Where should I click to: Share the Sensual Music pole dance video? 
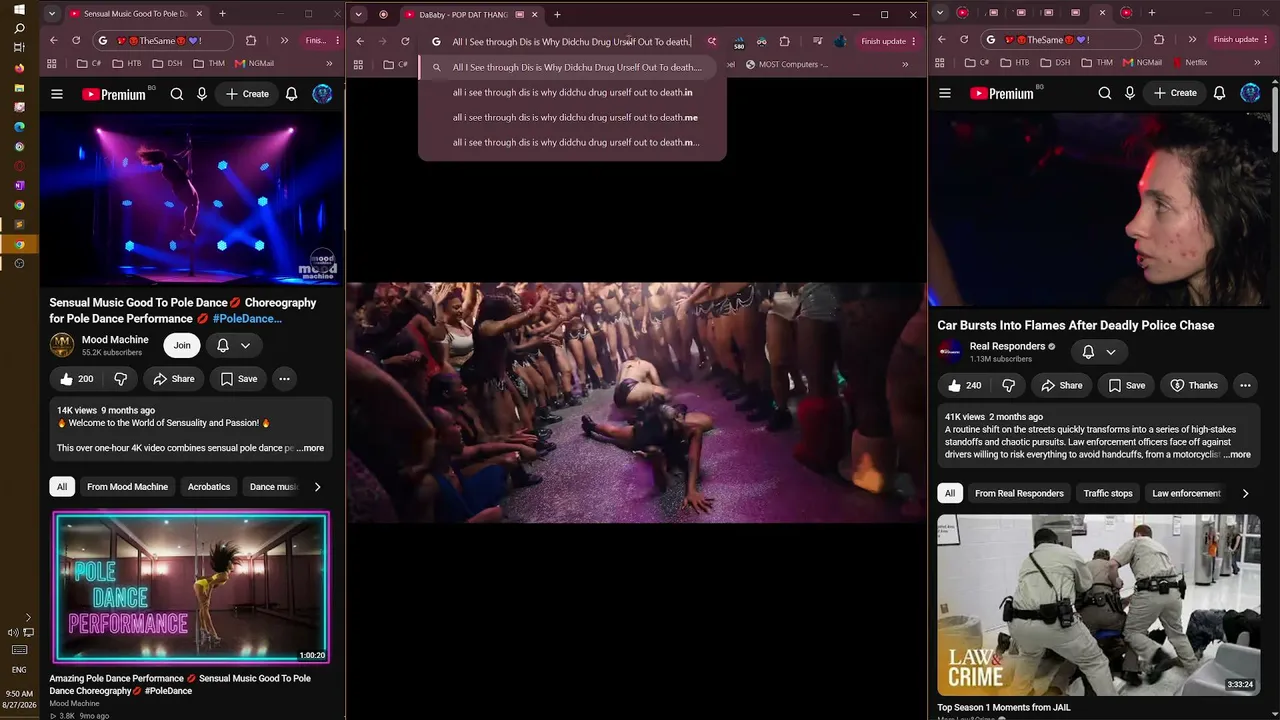(x=174, y=379)
